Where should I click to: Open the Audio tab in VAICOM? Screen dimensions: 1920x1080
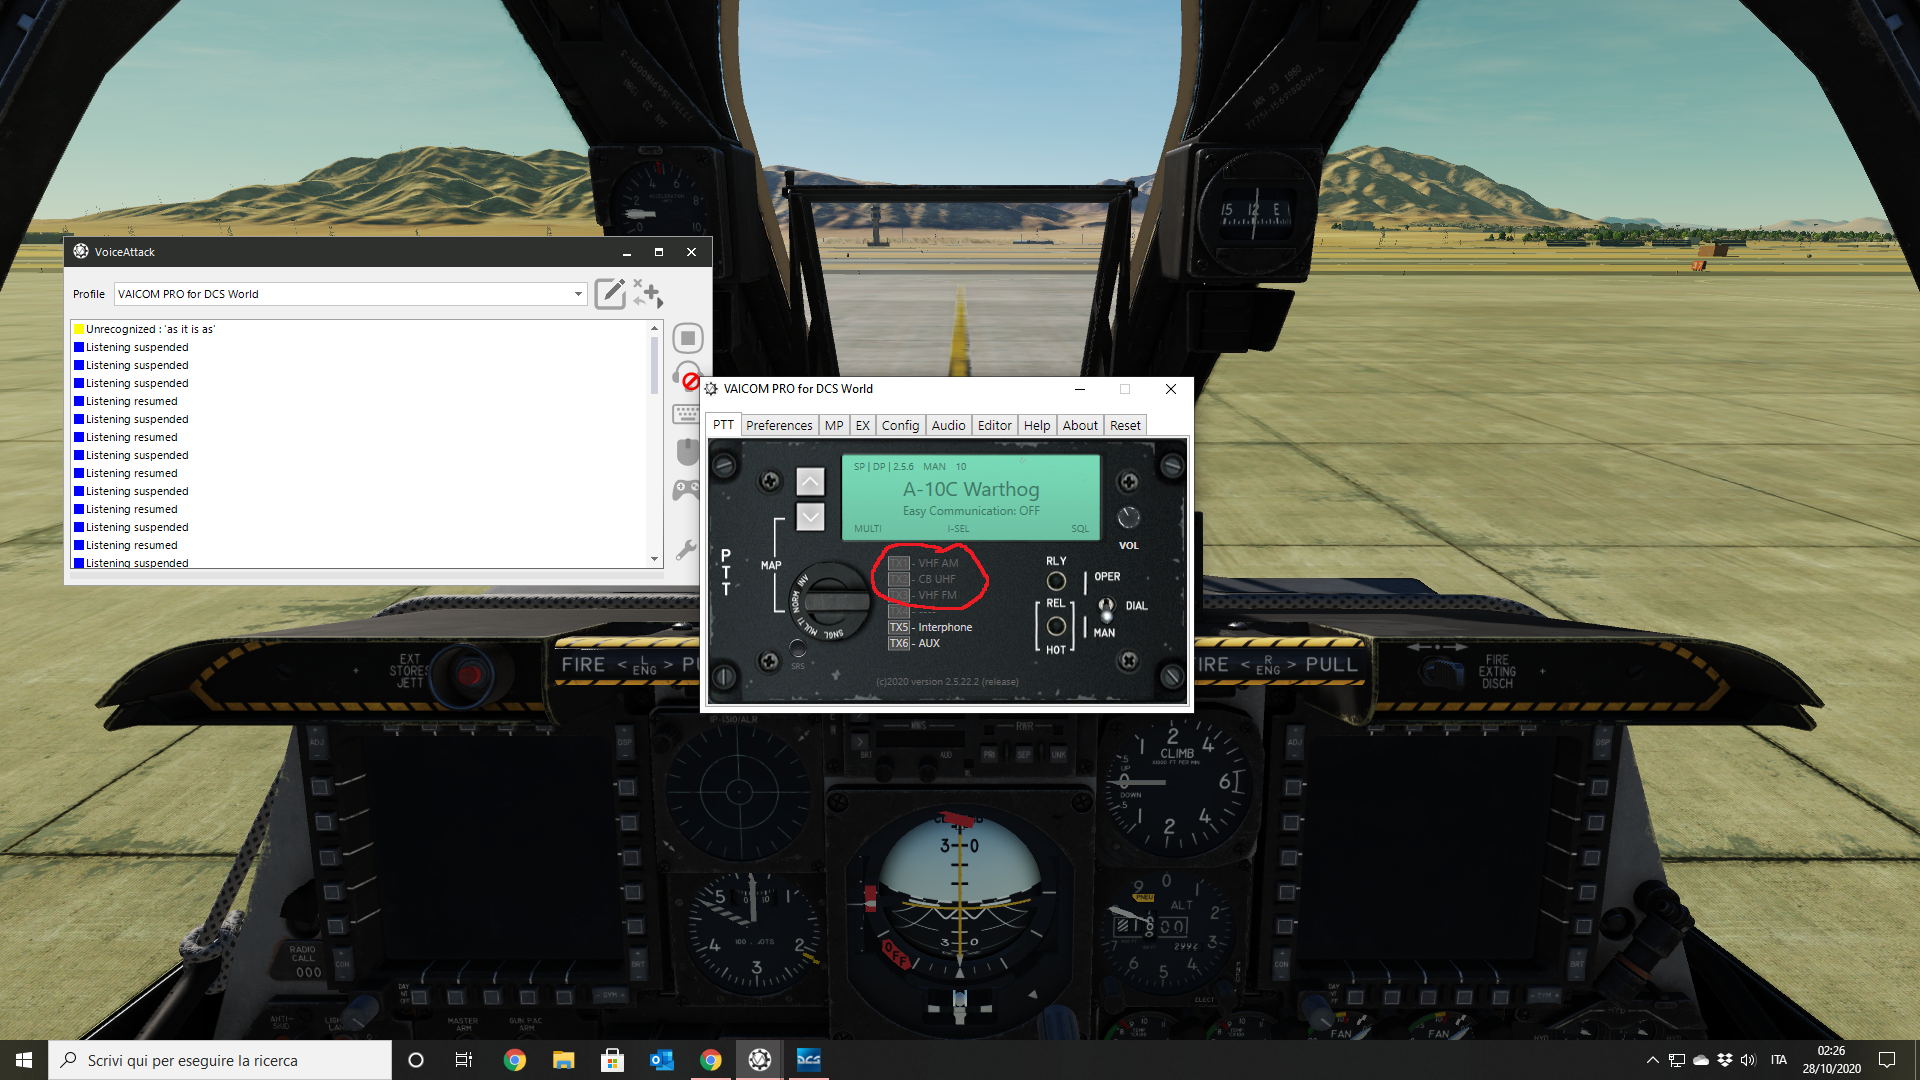(x=948, y=425)
